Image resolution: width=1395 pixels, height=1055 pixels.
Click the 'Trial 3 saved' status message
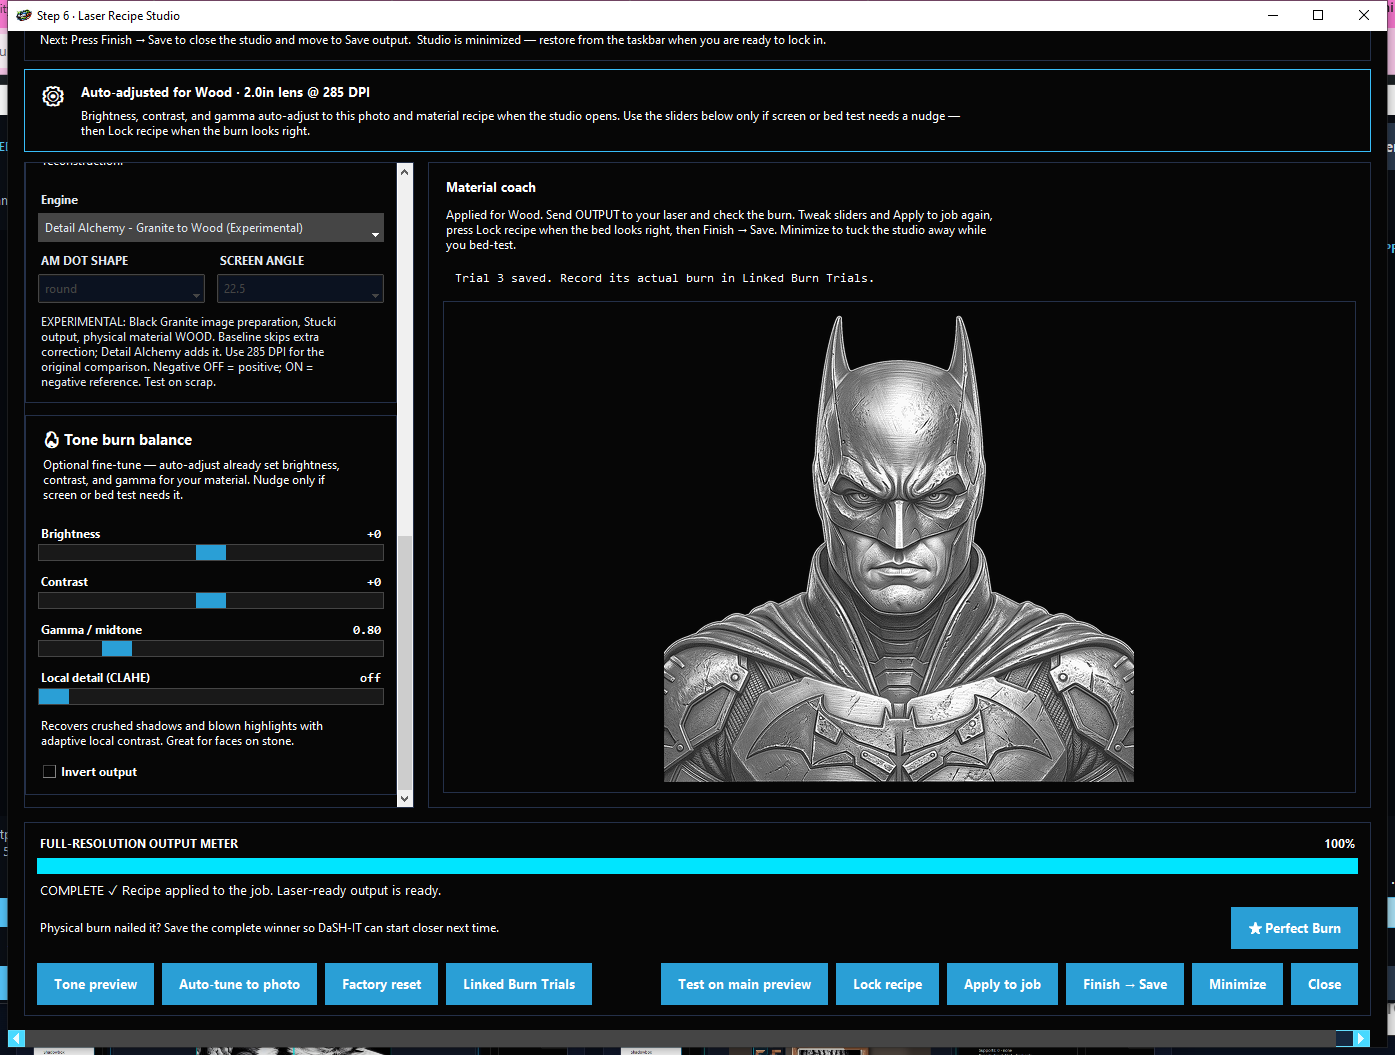tap(664, 278)
